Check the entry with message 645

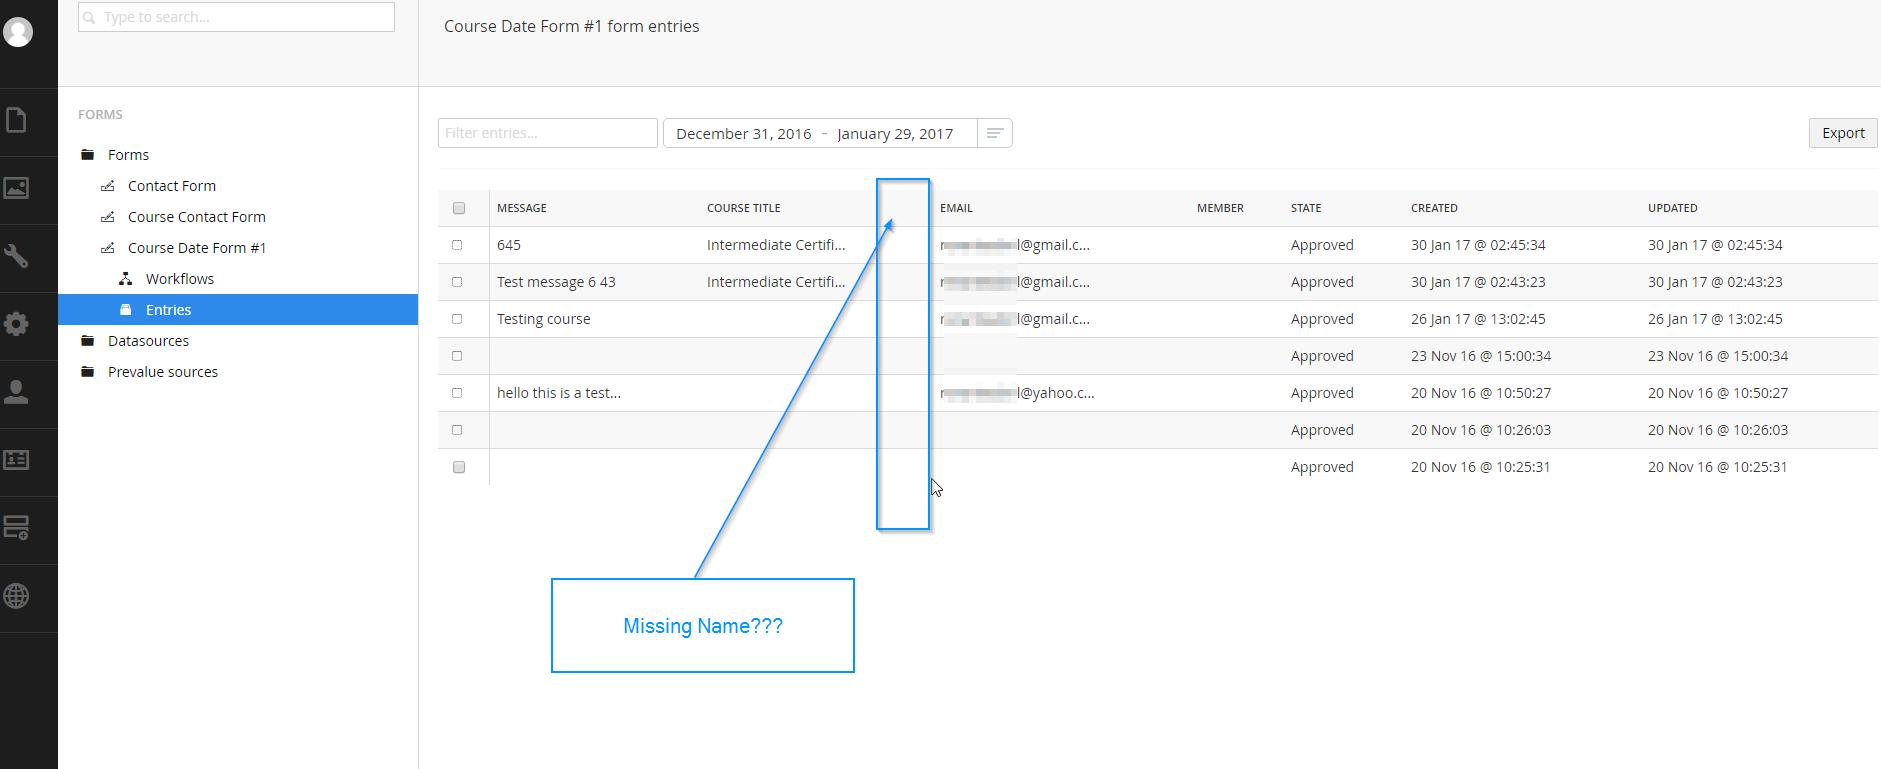[457, 245]
